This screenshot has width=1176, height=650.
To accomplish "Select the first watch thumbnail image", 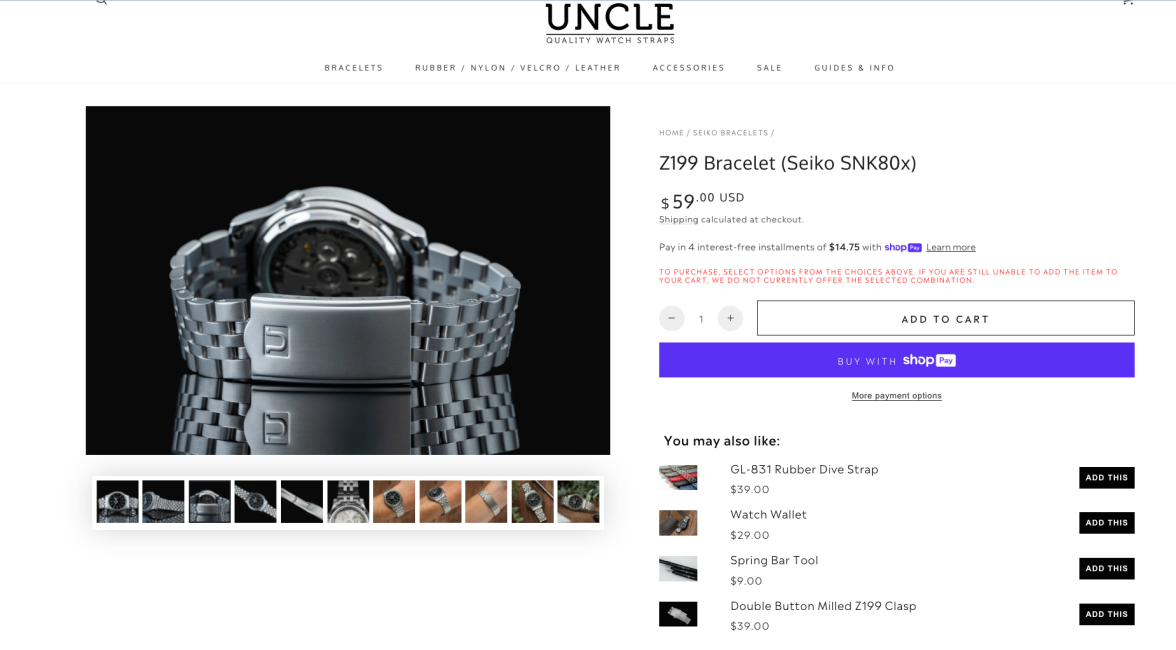I will point(118,502).
